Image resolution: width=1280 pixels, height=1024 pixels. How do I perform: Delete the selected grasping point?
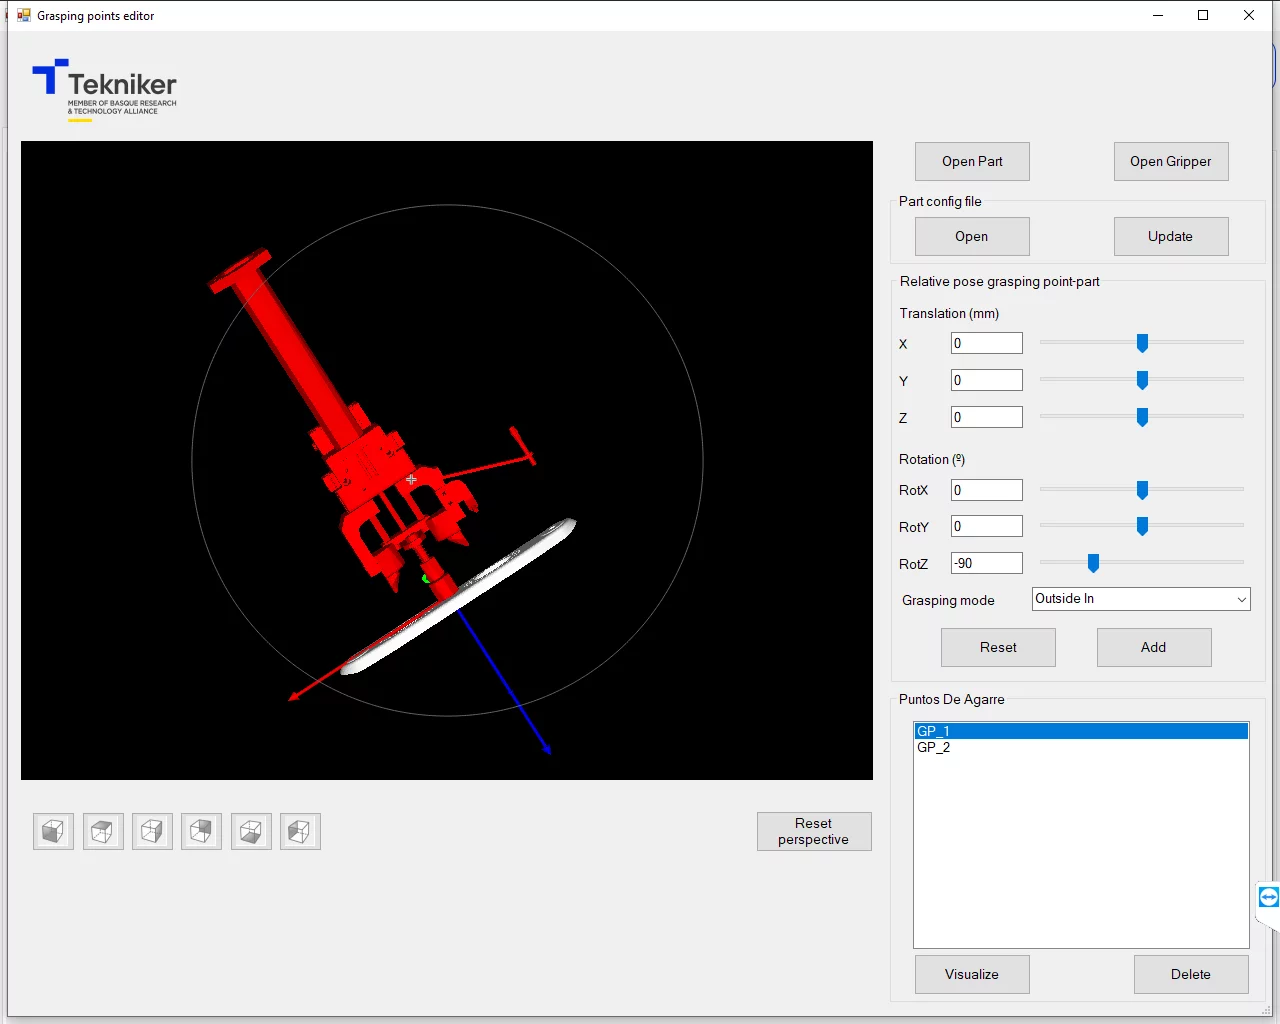pyautogui.click(x=1190, y=974)
